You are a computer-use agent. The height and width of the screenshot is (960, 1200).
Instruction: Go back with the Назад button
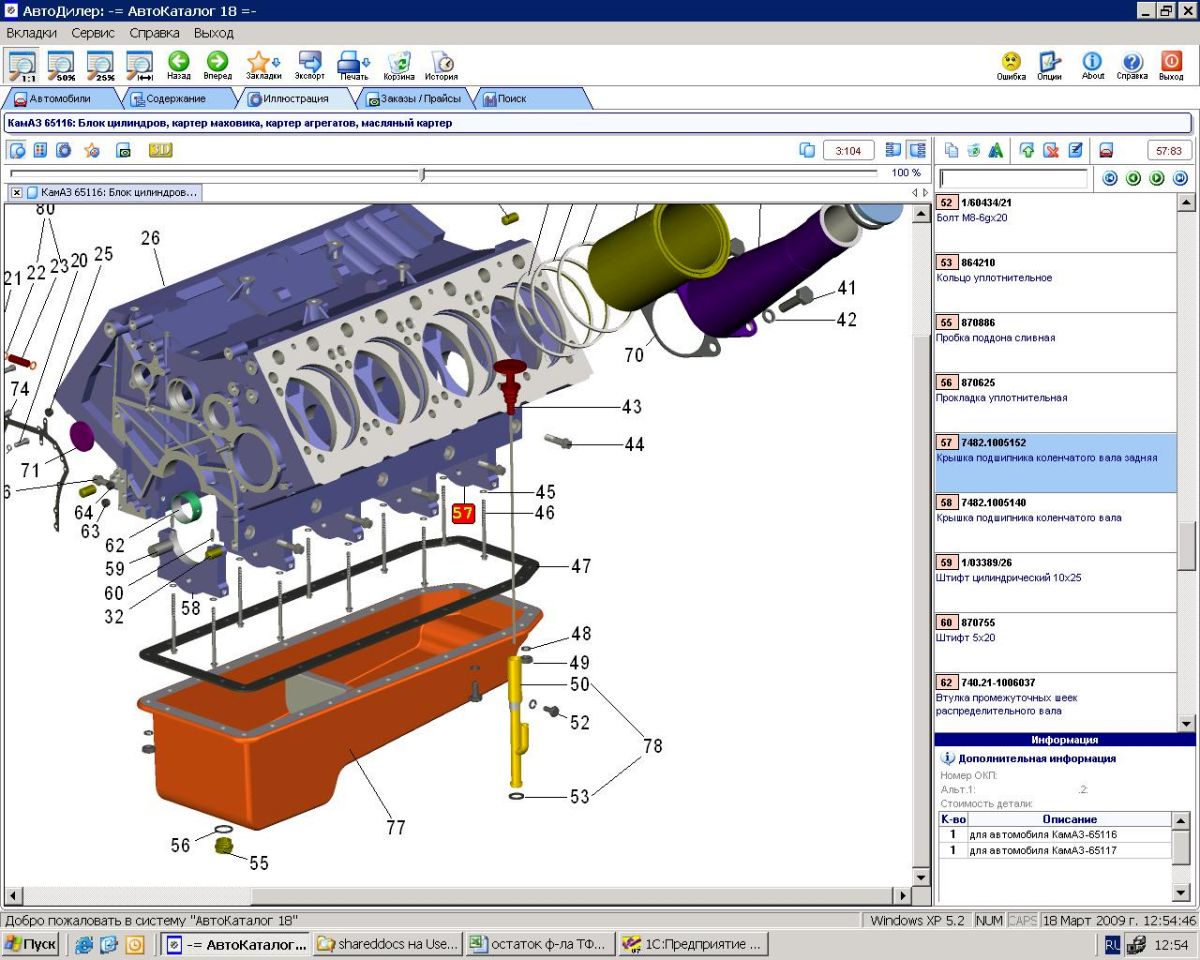[x=179, y=65]
